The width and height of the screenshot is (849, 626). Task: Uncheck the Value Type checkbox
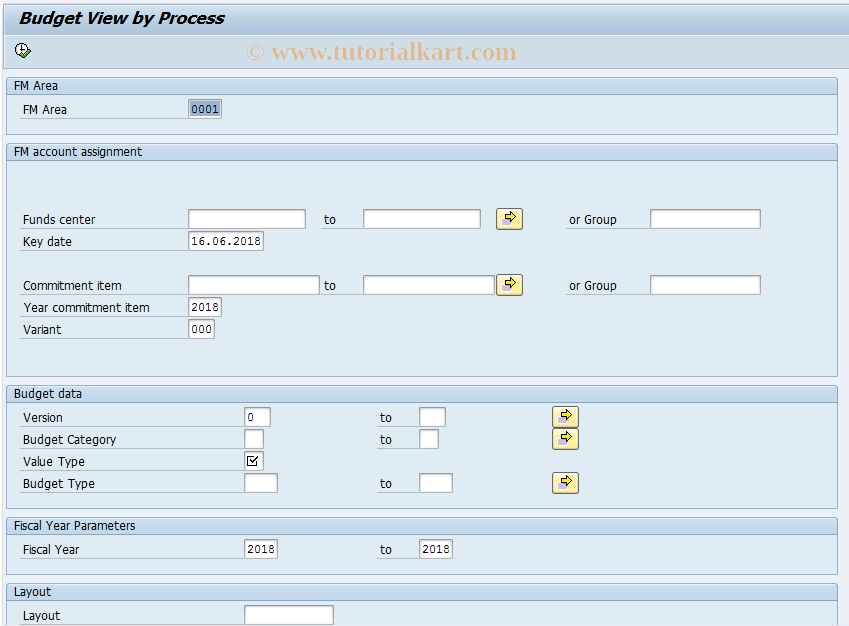click(x=253, y=461)
